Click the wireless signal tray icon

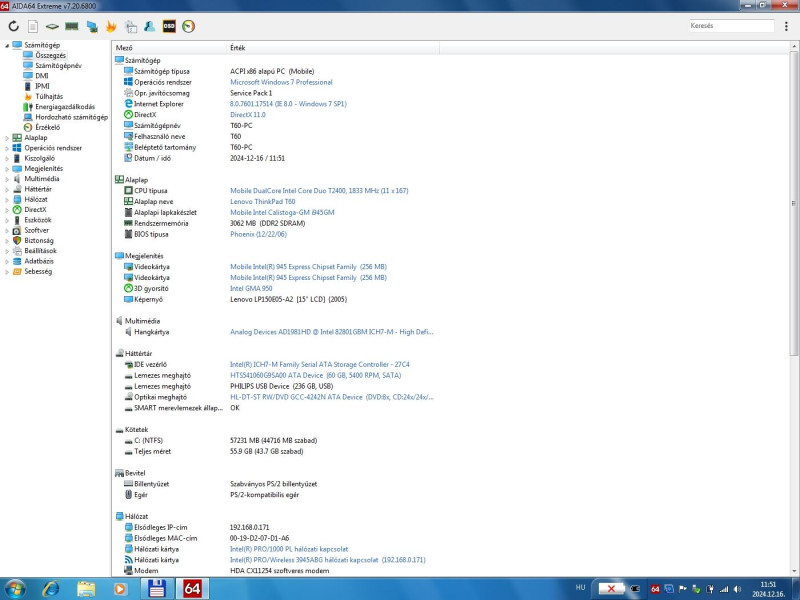coord(723,589)
